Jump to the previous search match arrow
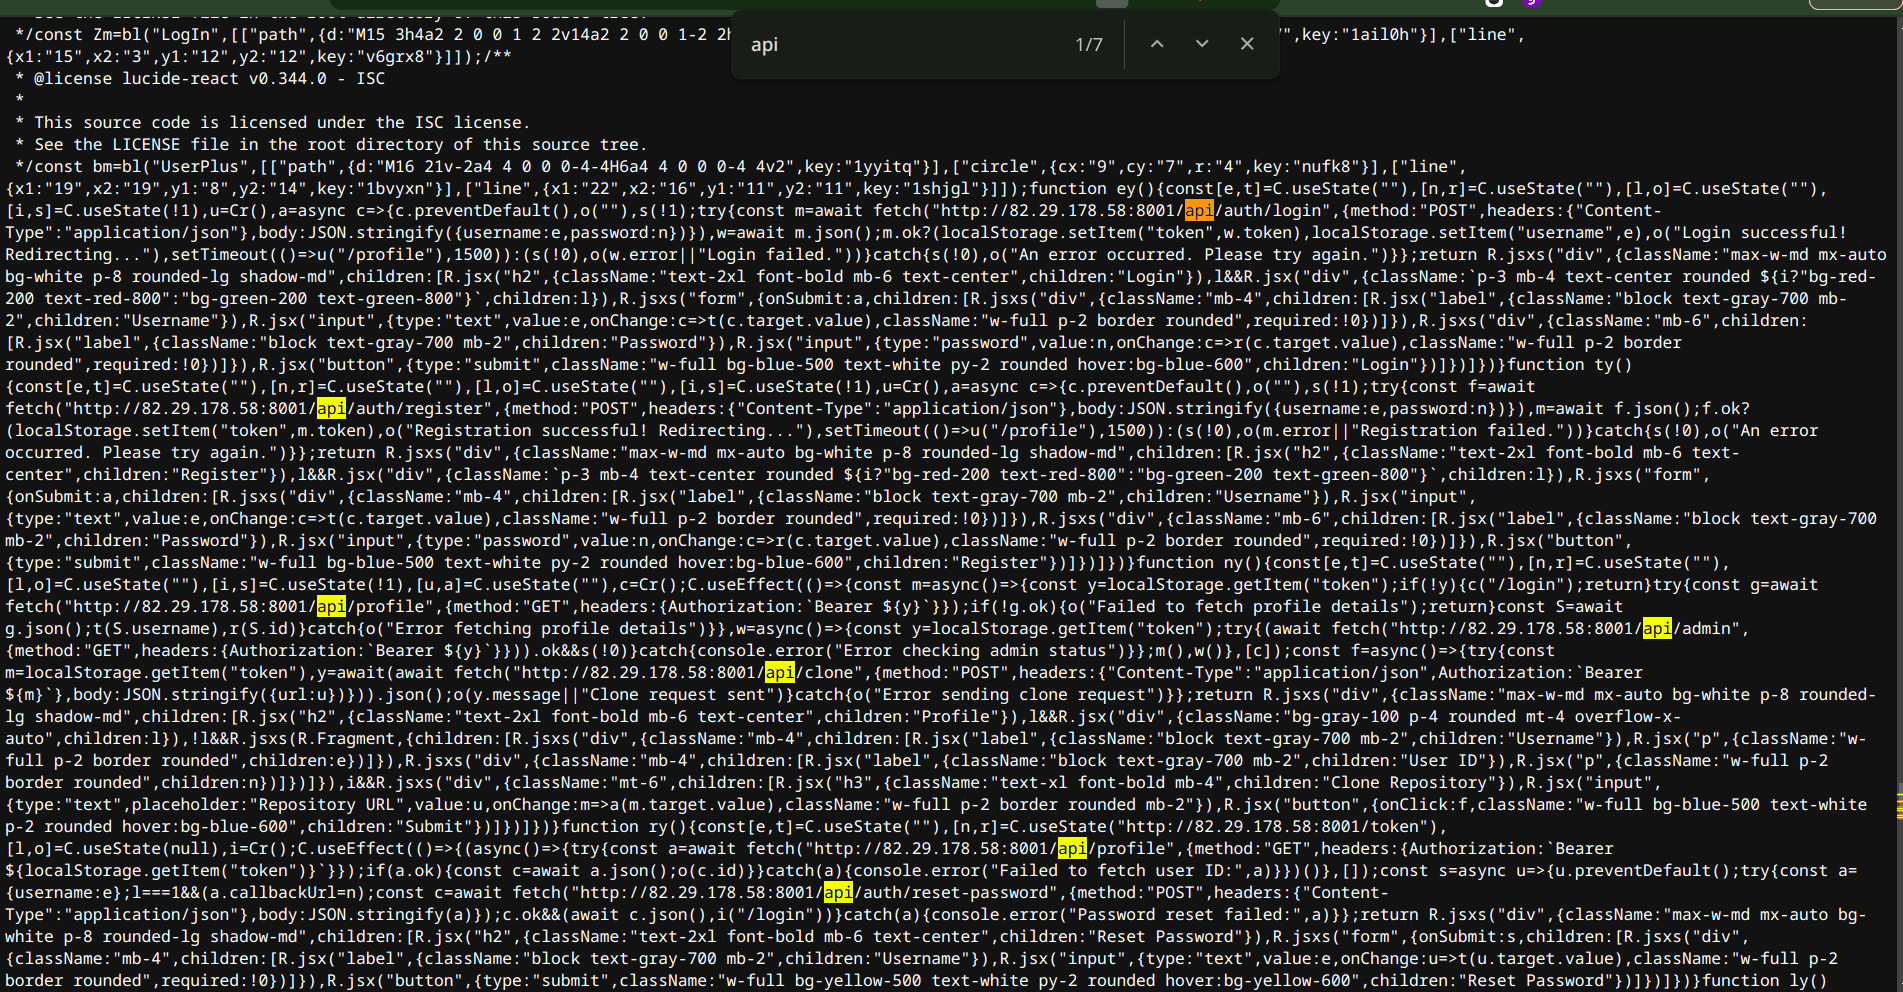Screen dimensions: 1903x992 tap(1157, 44)
